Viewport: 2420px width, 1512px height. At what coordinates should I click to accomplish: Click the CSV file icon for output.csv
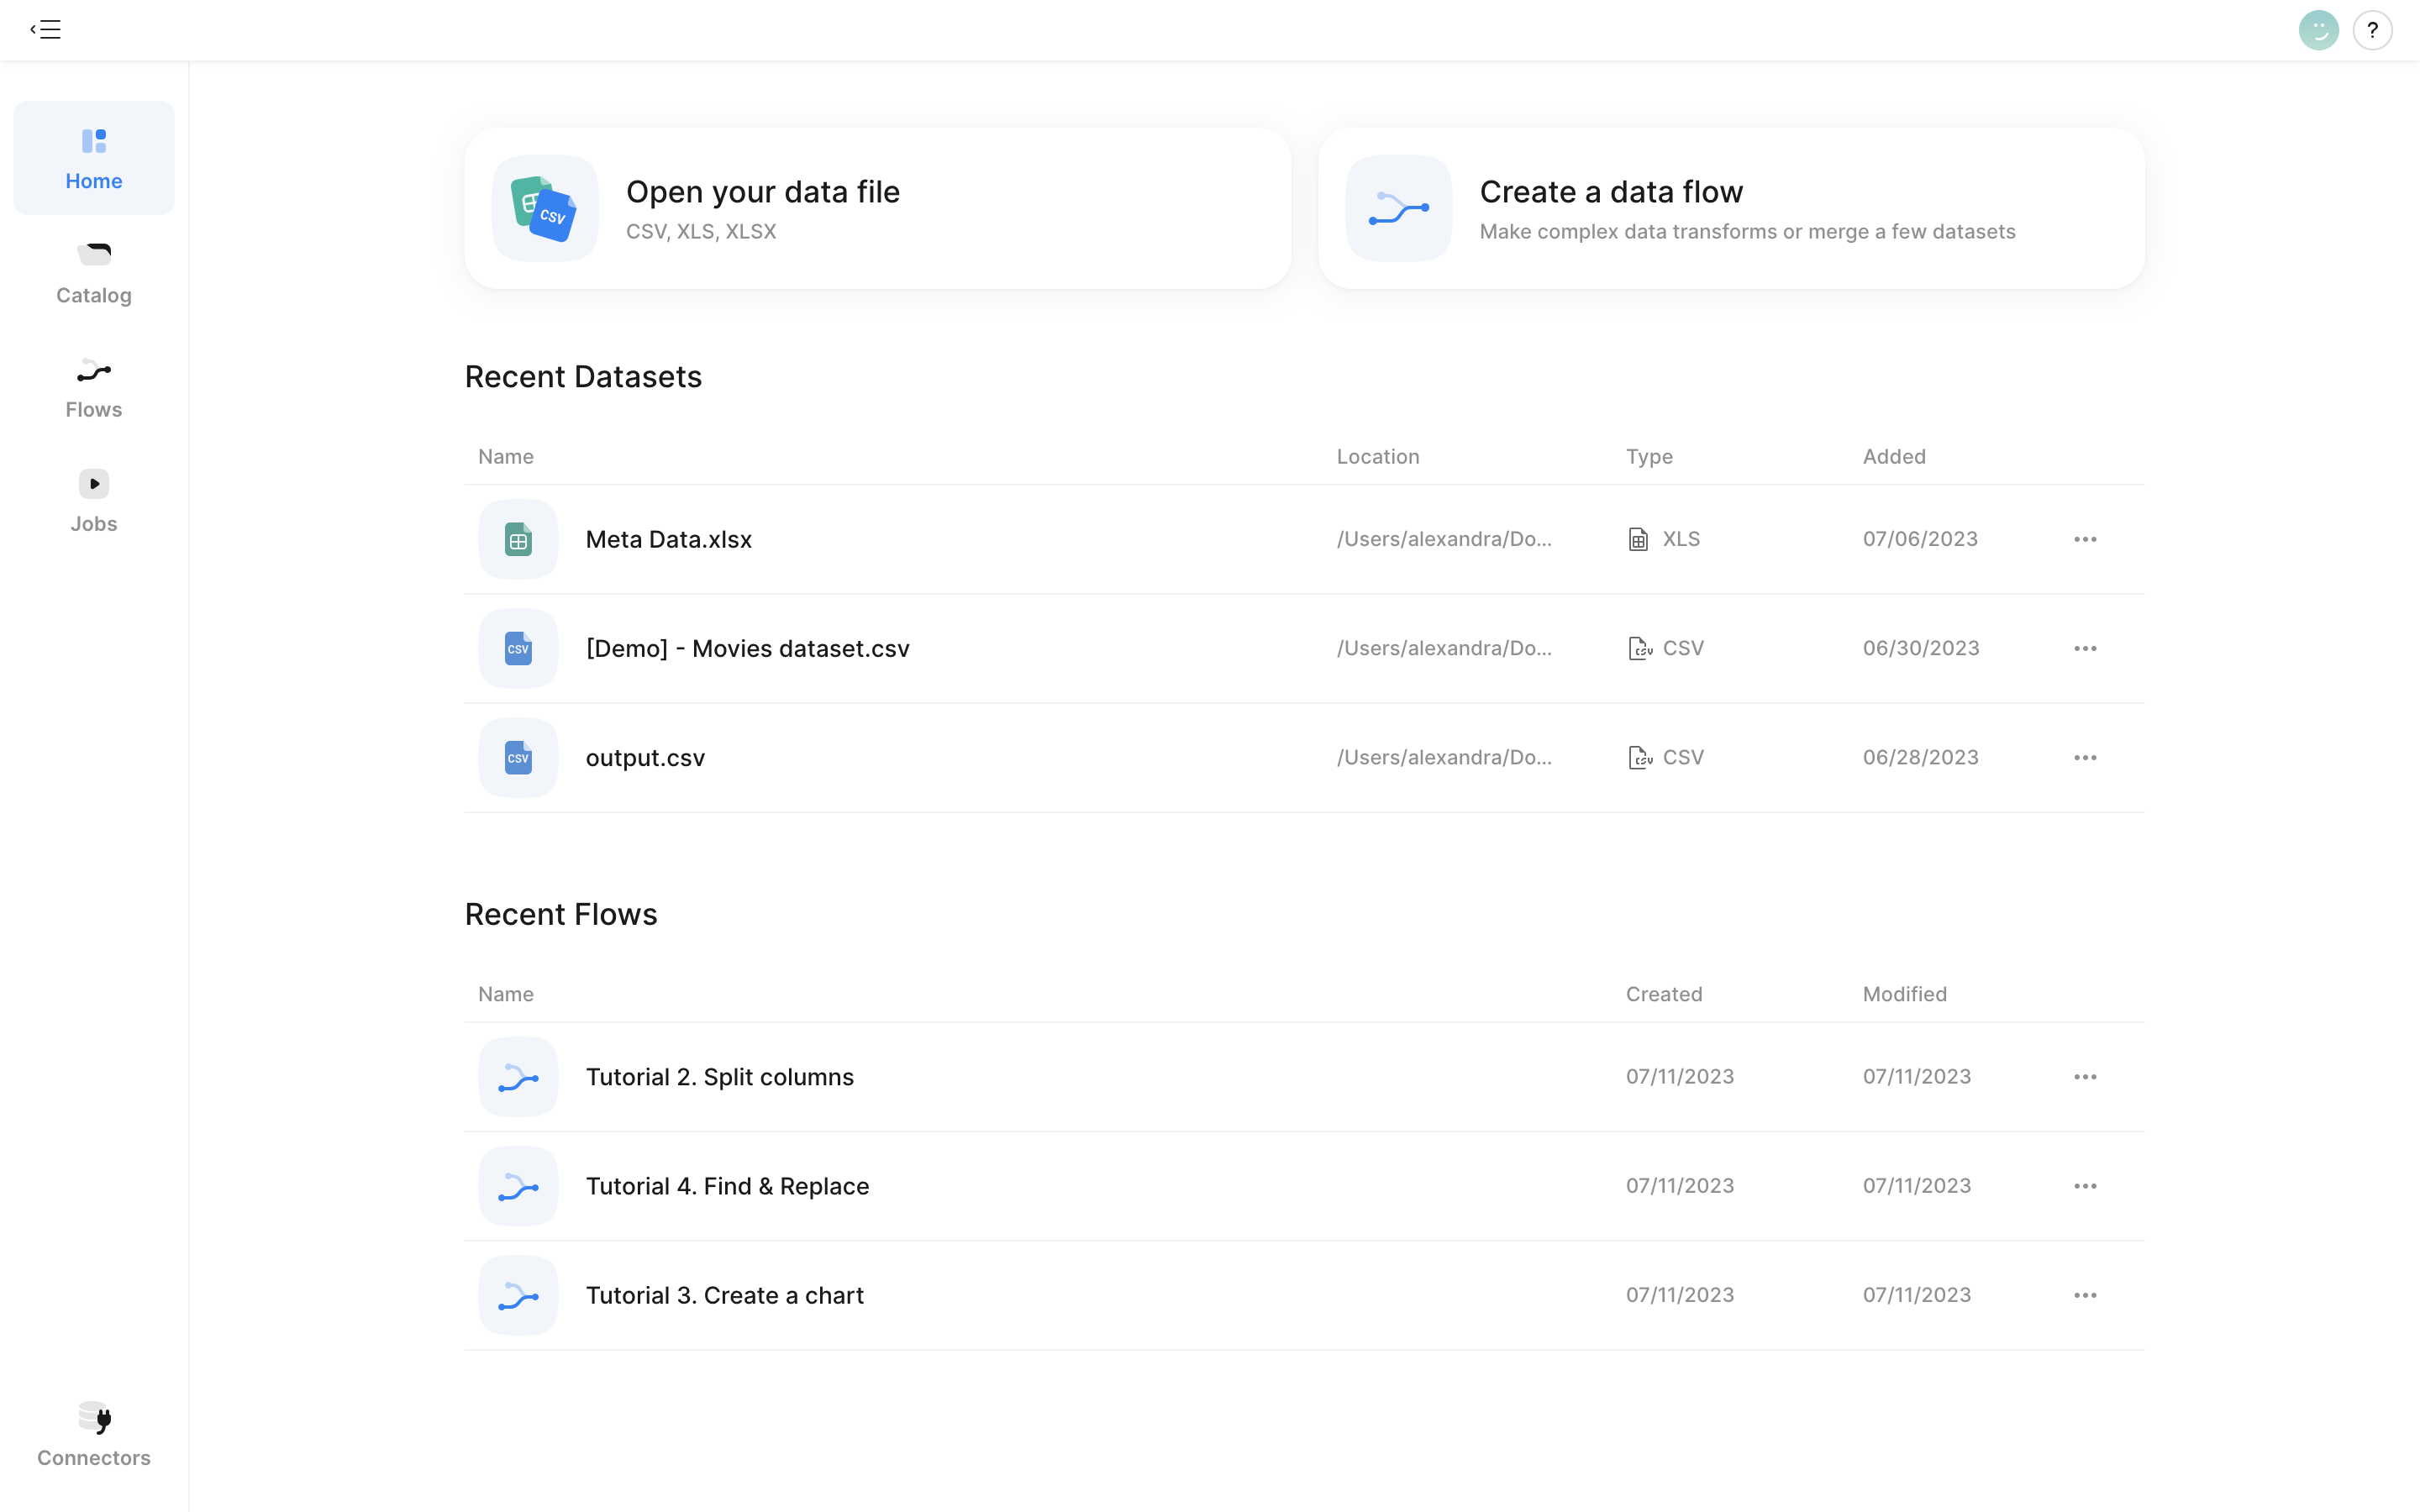(x=518, y=757)
